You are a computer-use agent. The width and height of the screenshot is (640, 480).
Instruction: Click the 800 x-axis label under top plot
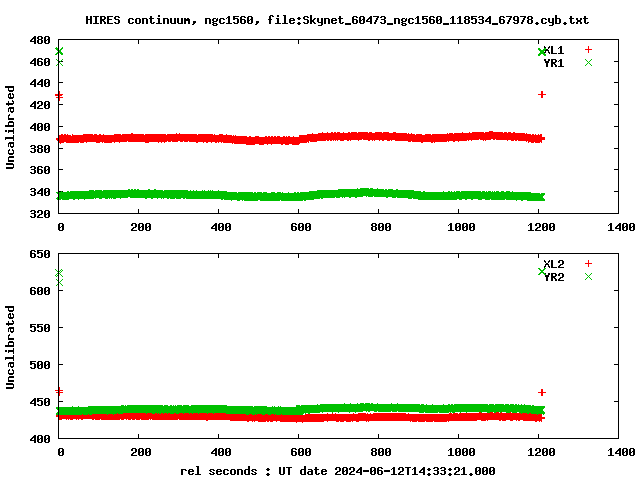point(381,227)
